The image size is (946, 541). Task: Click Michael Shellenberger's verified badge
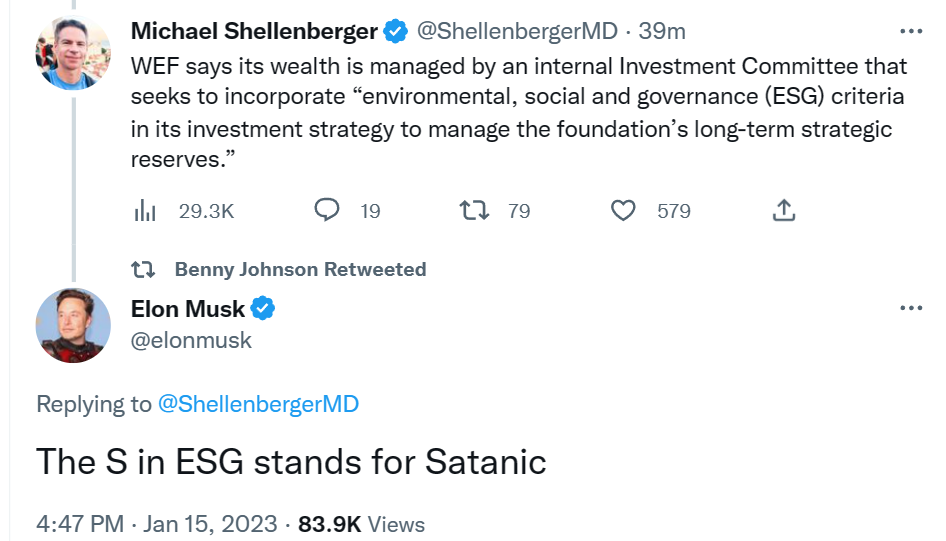pyautogui.click(x=395, y=32)
